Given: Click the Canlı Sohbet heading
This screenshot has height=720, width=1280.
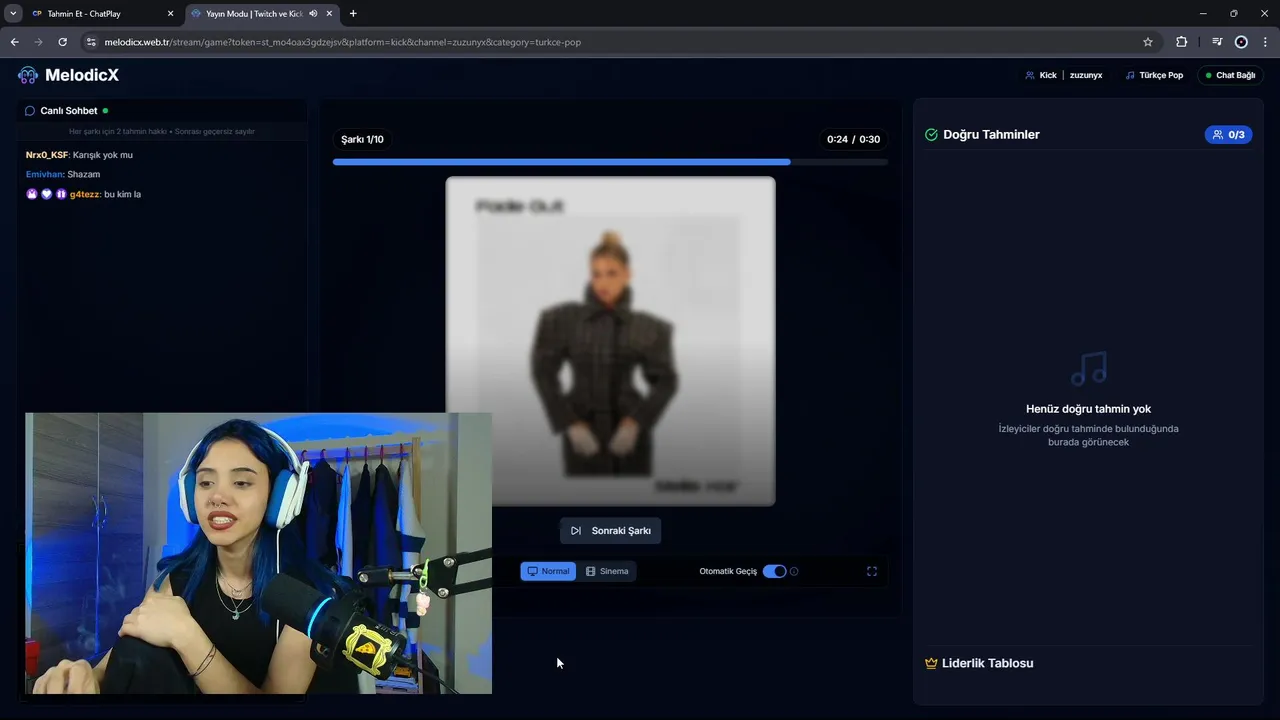Looking at the screenshot, I should pos(69,111).
